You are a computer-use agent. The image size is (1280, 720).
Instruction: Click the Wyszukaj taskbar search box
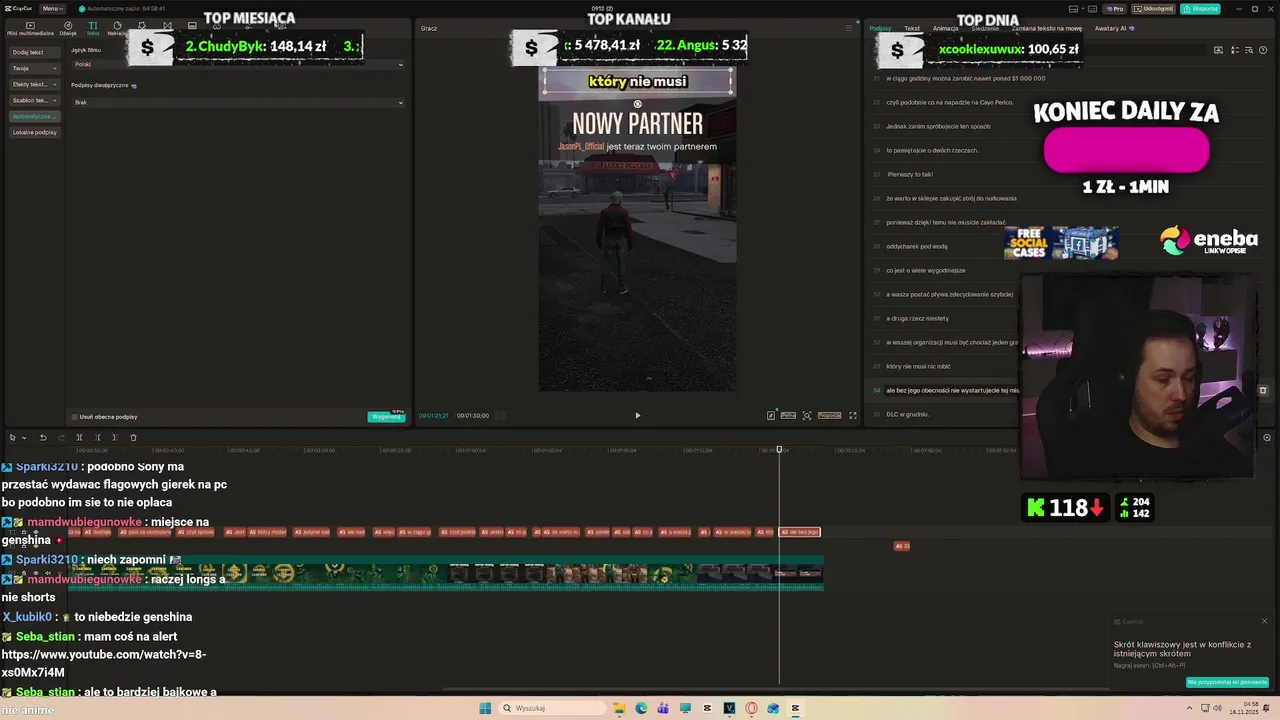click(x=553, y=708)
